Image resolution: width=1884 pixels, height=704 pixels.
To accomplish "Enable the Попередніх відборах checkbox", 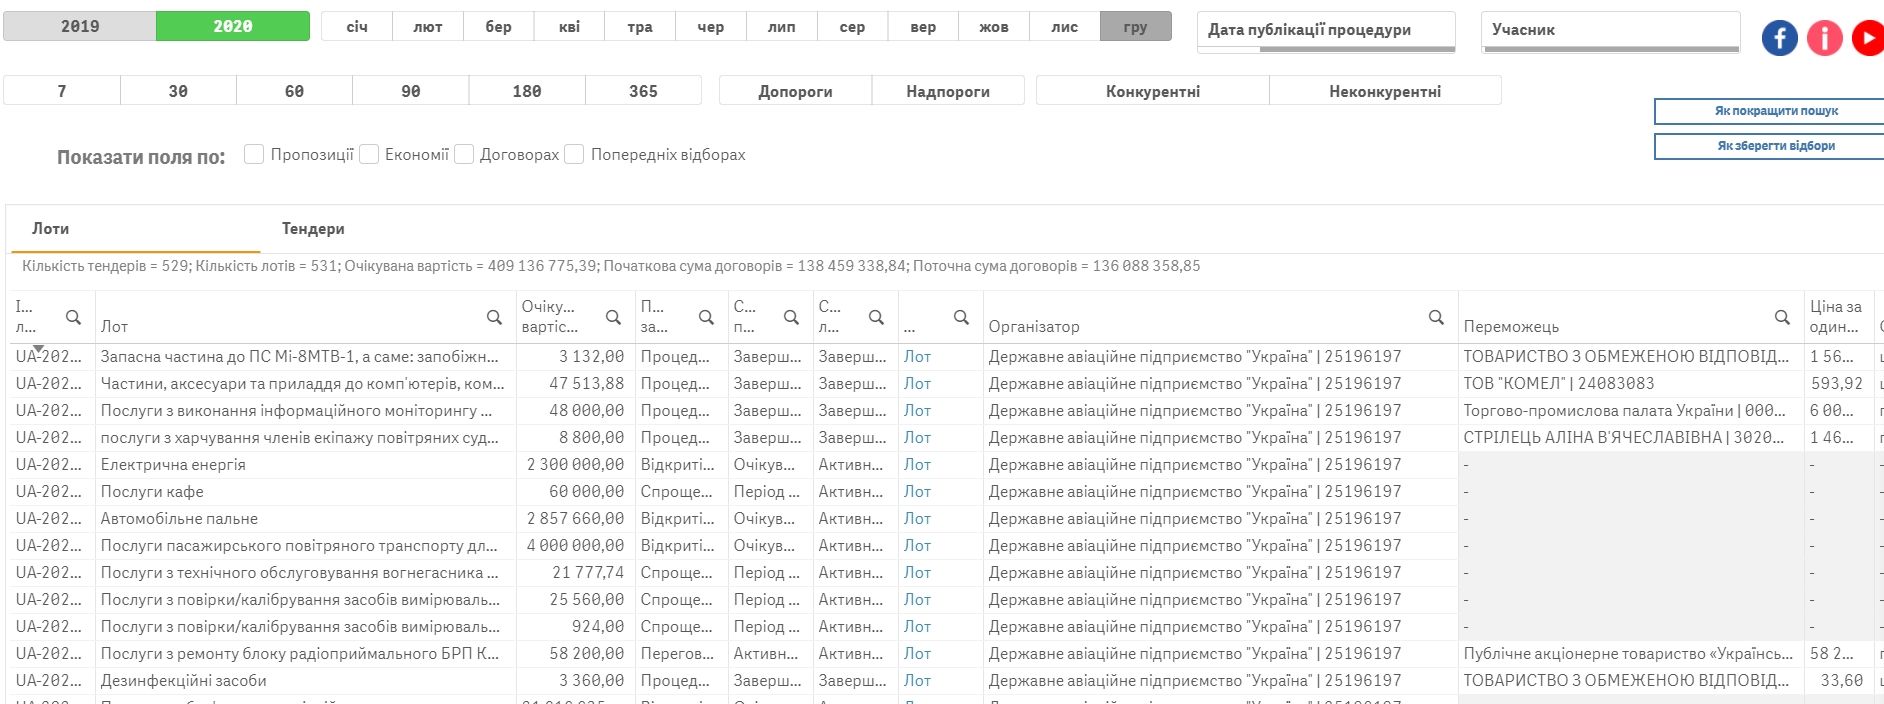I will (574, 154).
